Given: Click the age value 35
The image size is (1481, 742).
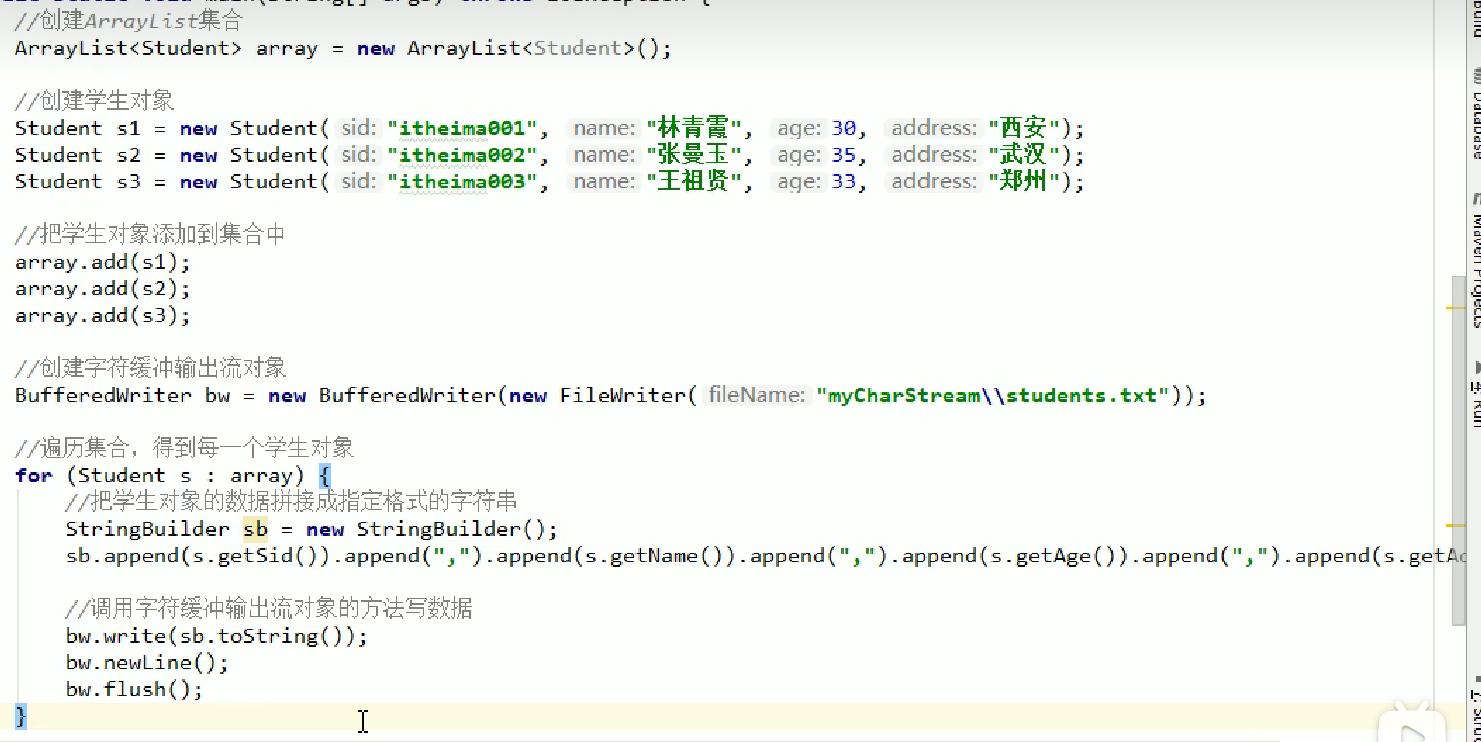Looking at the screenshot, I should pos(843,155).
